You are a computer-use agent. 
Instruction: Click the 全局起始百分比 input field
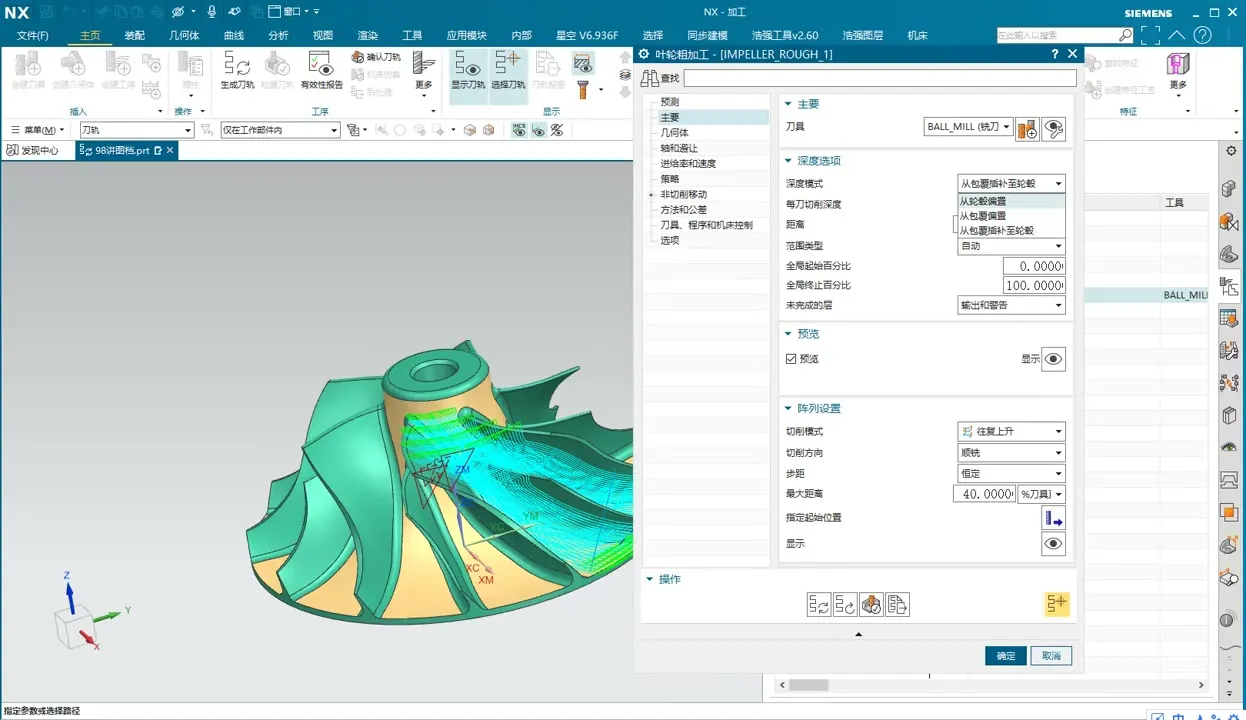coord(1033,266)
